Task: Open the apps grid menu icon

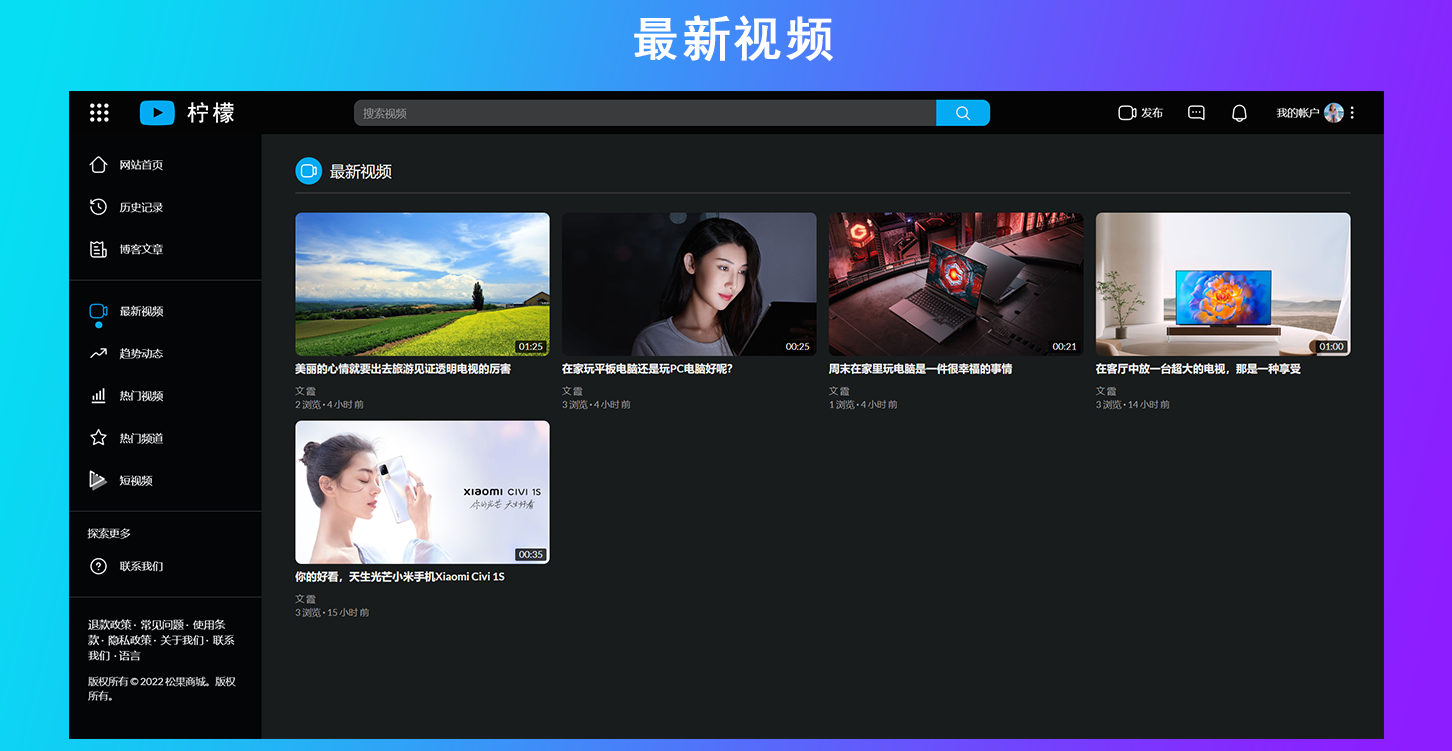Action: tap(99, 113)
